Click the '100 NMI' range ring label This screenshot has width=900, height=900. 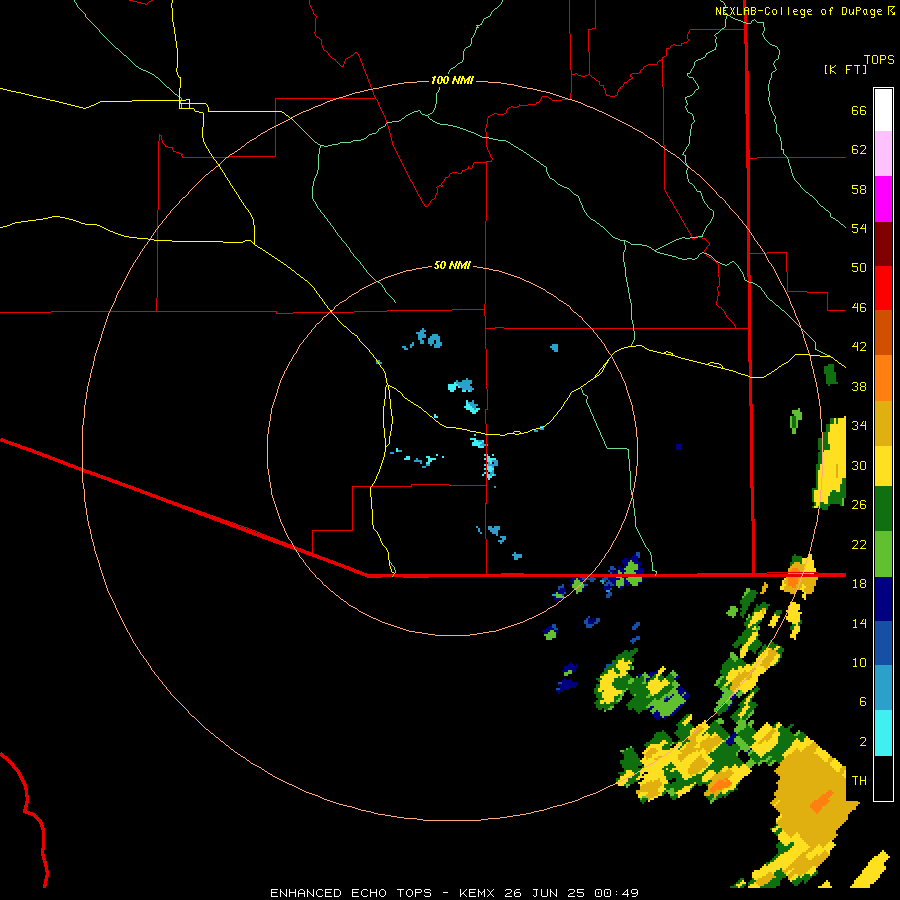coord(452,80)
